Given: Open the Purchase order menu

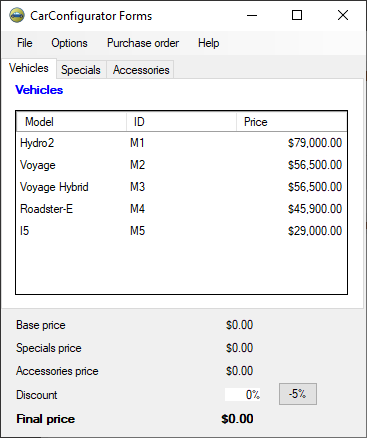Looking at the screenshot, I should point(143,43).
